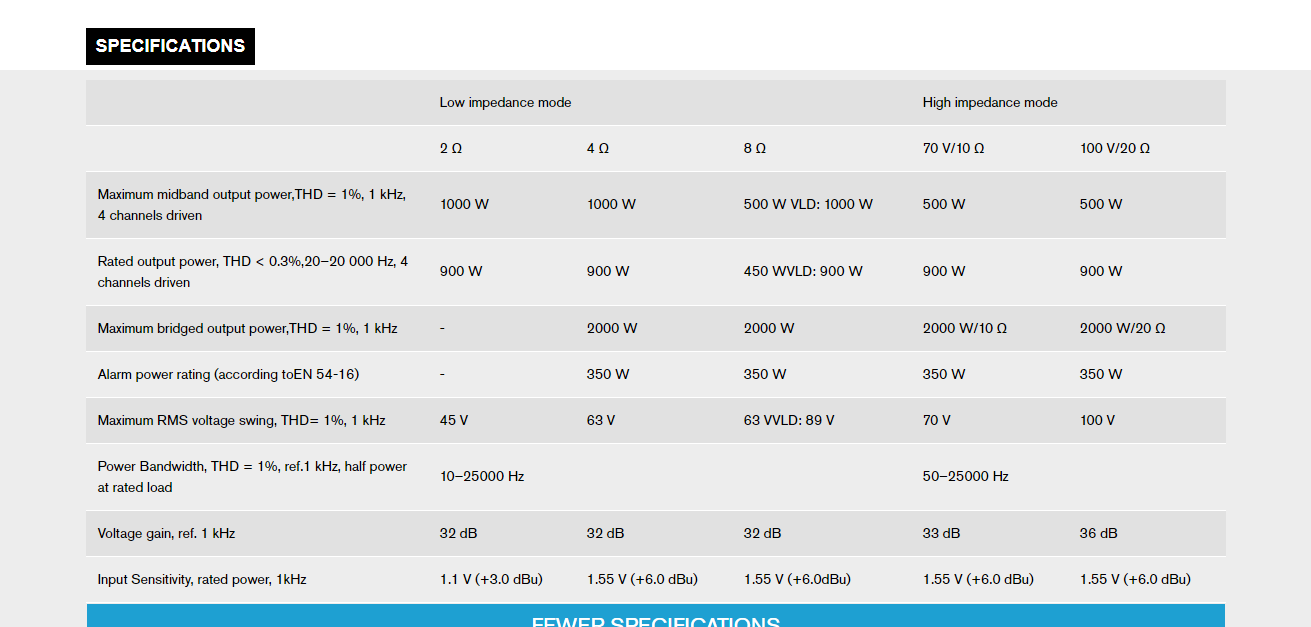Viewport: 1311px width, 627px height.
Task: Click the 63 VVLD: 89 V value
Action: tap(789, 421)
